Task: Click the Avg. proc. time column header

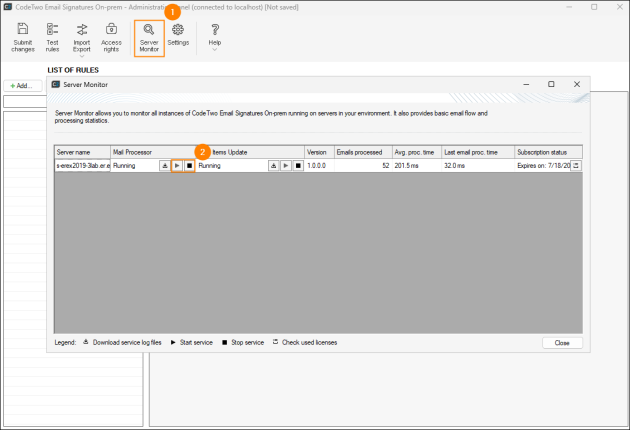Action: pyautogui.click(x=417, y=152)
